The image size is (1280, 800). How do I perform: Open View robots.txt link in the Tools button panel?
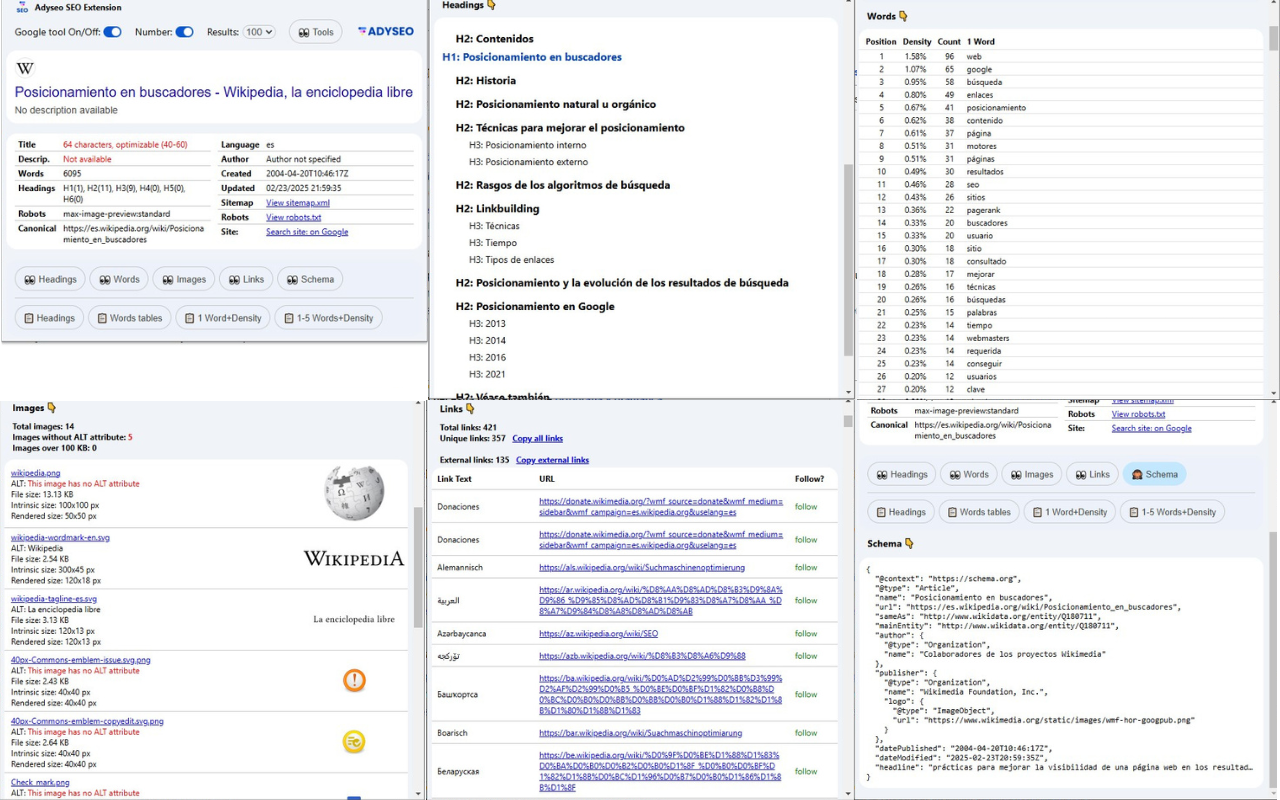[x=293, y=217]
